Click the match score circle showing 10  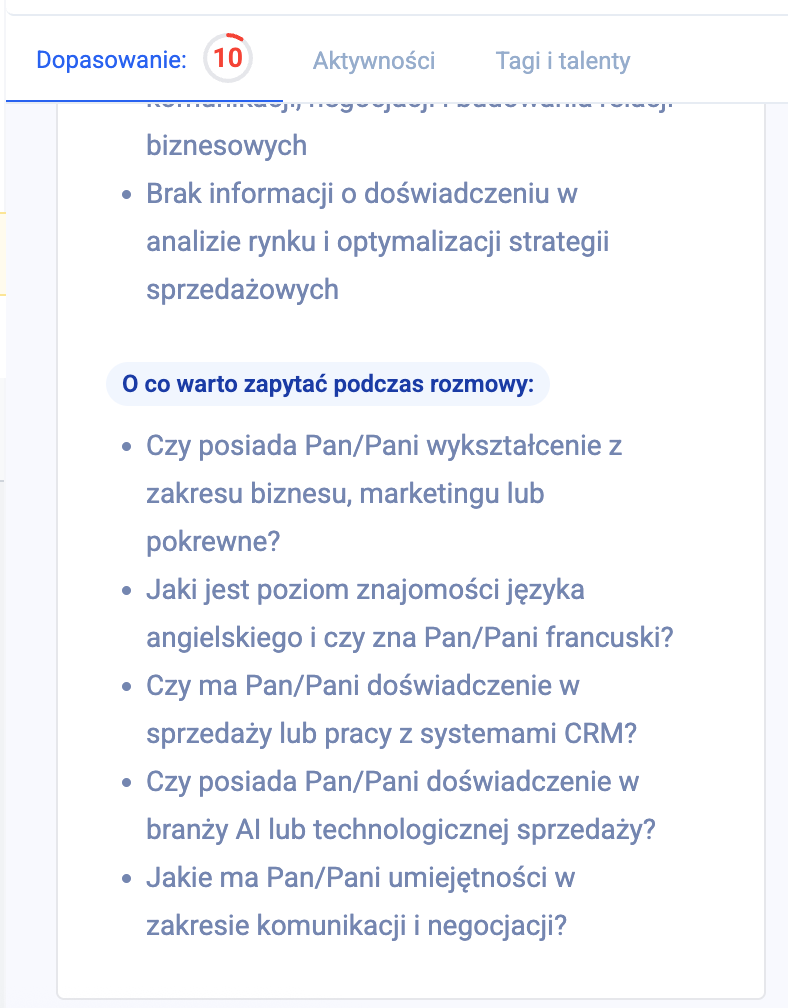[x=228, y=59]
